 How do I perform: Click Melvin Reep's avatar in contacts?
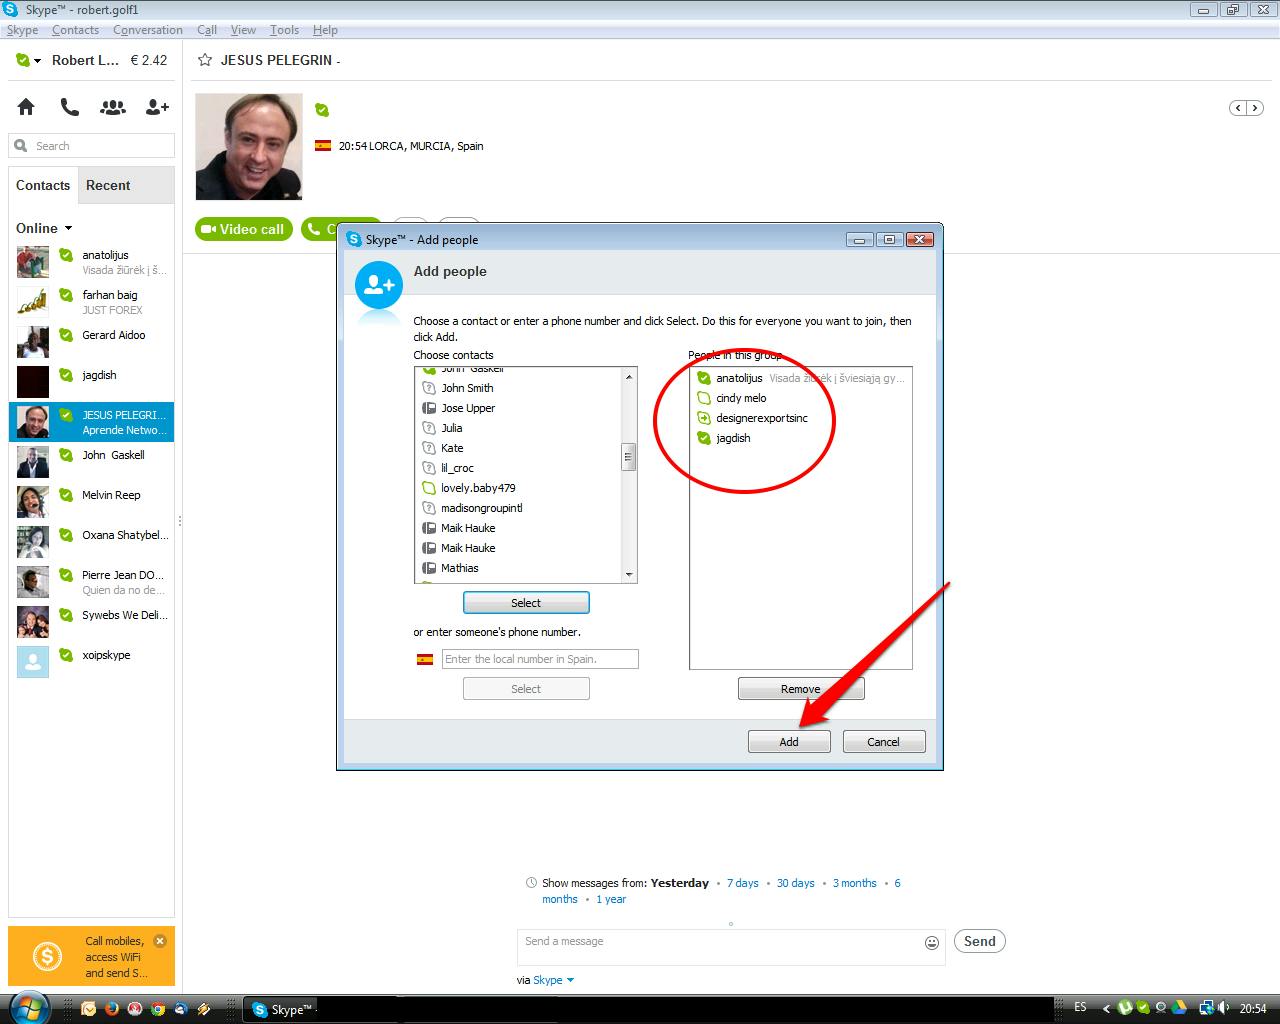(33, 502)
